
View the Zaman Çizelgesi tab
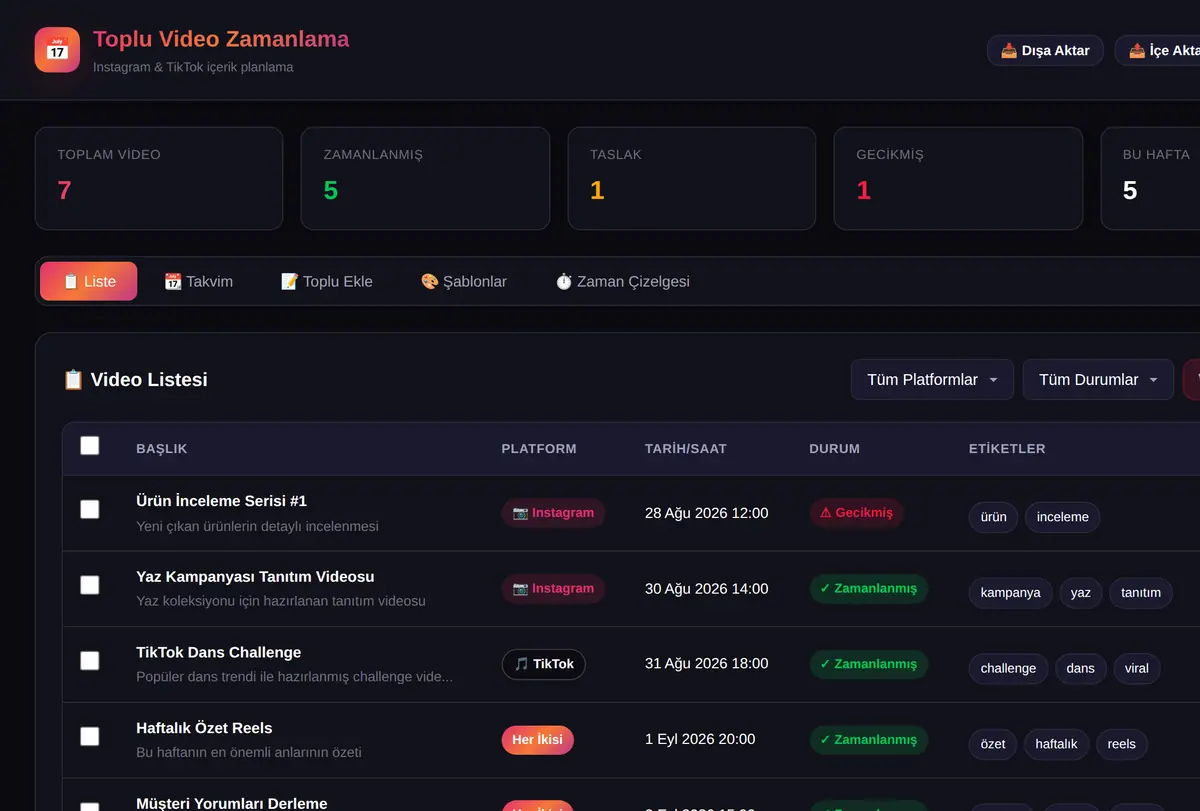622,281
